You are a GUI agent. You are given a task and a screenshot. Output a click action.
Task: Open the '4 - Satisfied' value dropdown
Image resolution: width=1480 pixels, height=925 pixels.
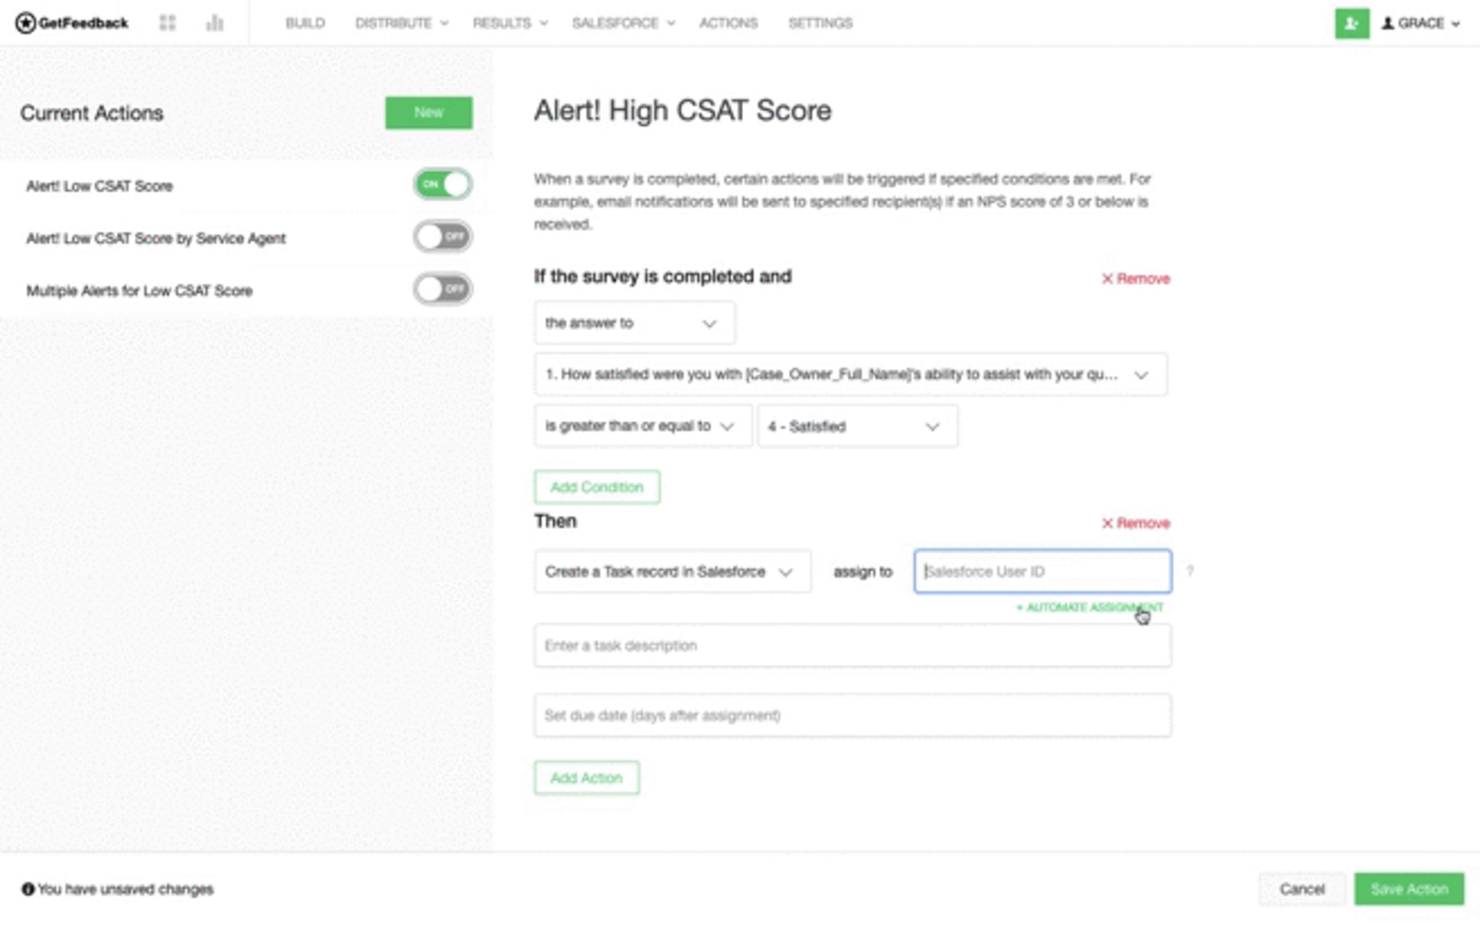[x=857, y=426]
